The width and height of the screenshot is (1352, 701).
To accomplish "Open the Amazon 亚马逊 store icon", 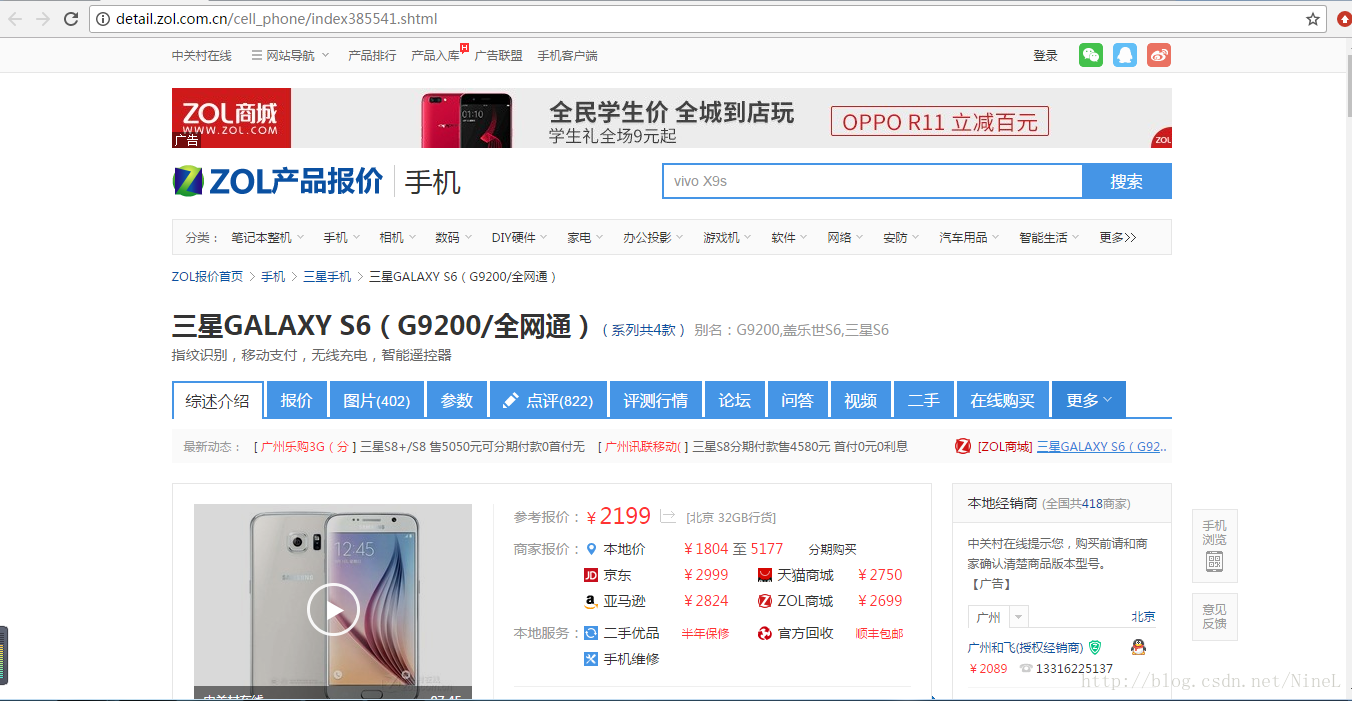I will click(591, 601).
